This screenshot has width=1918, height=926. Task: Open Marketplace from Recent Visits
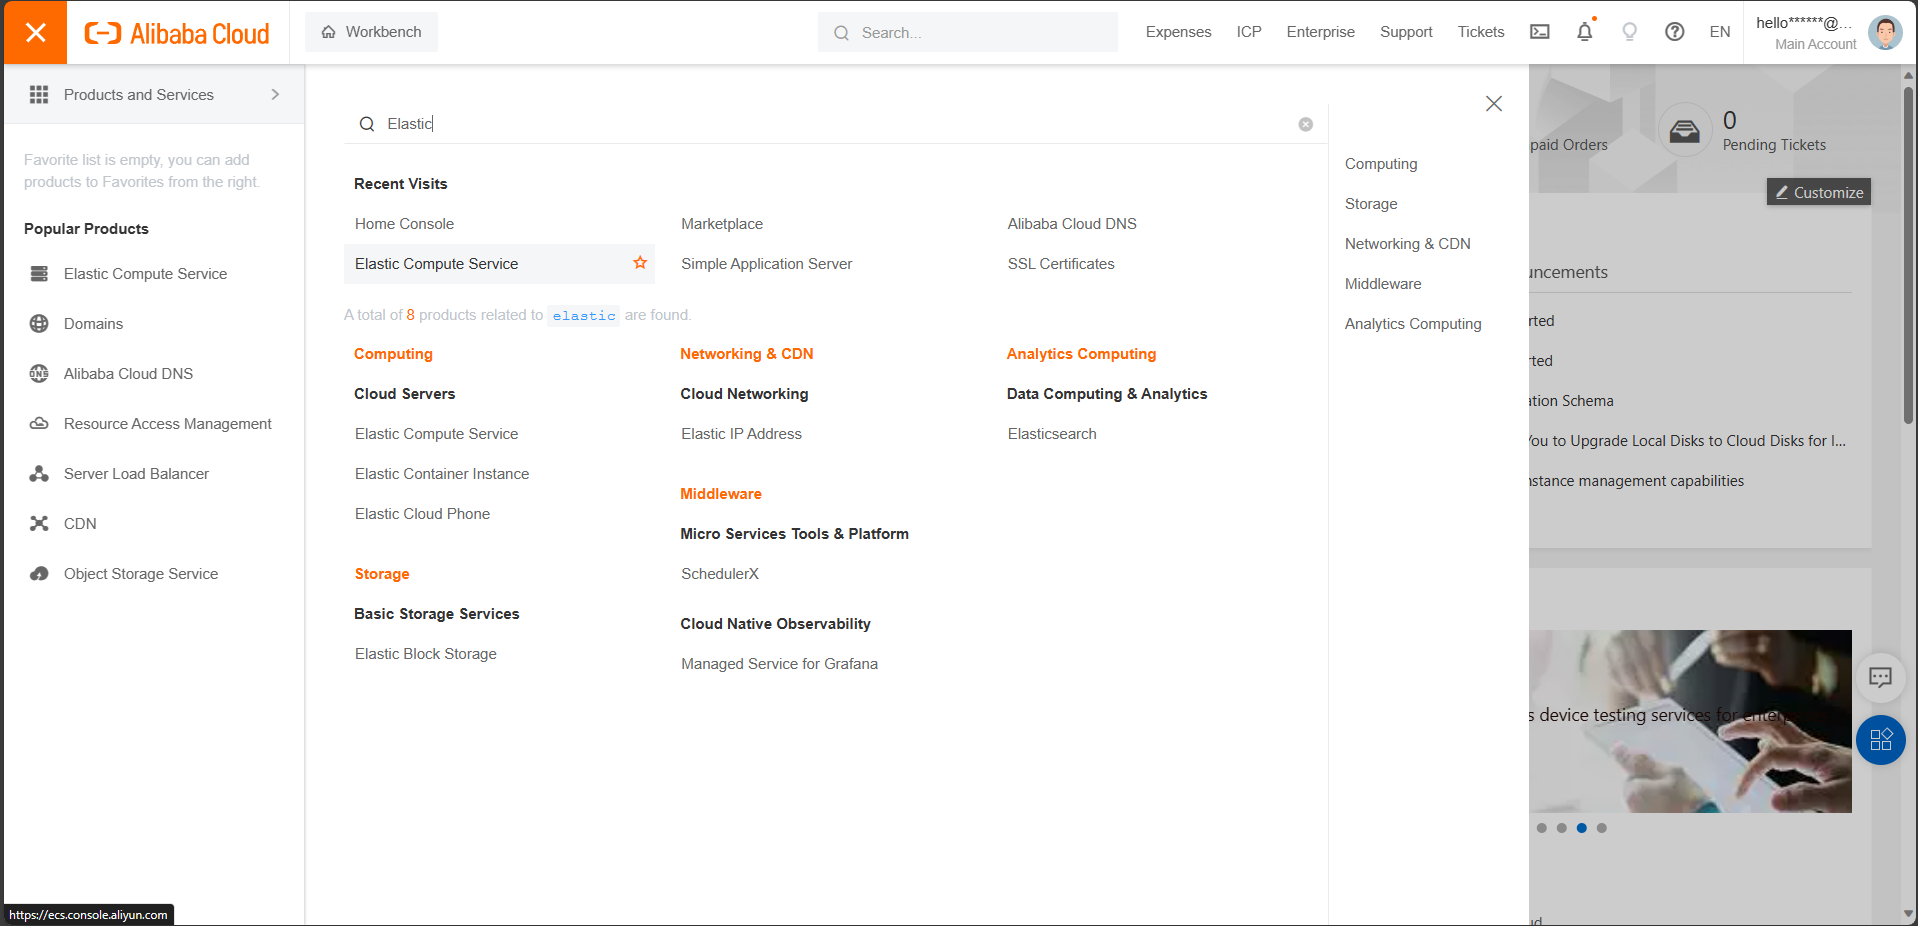click(722, 224)
